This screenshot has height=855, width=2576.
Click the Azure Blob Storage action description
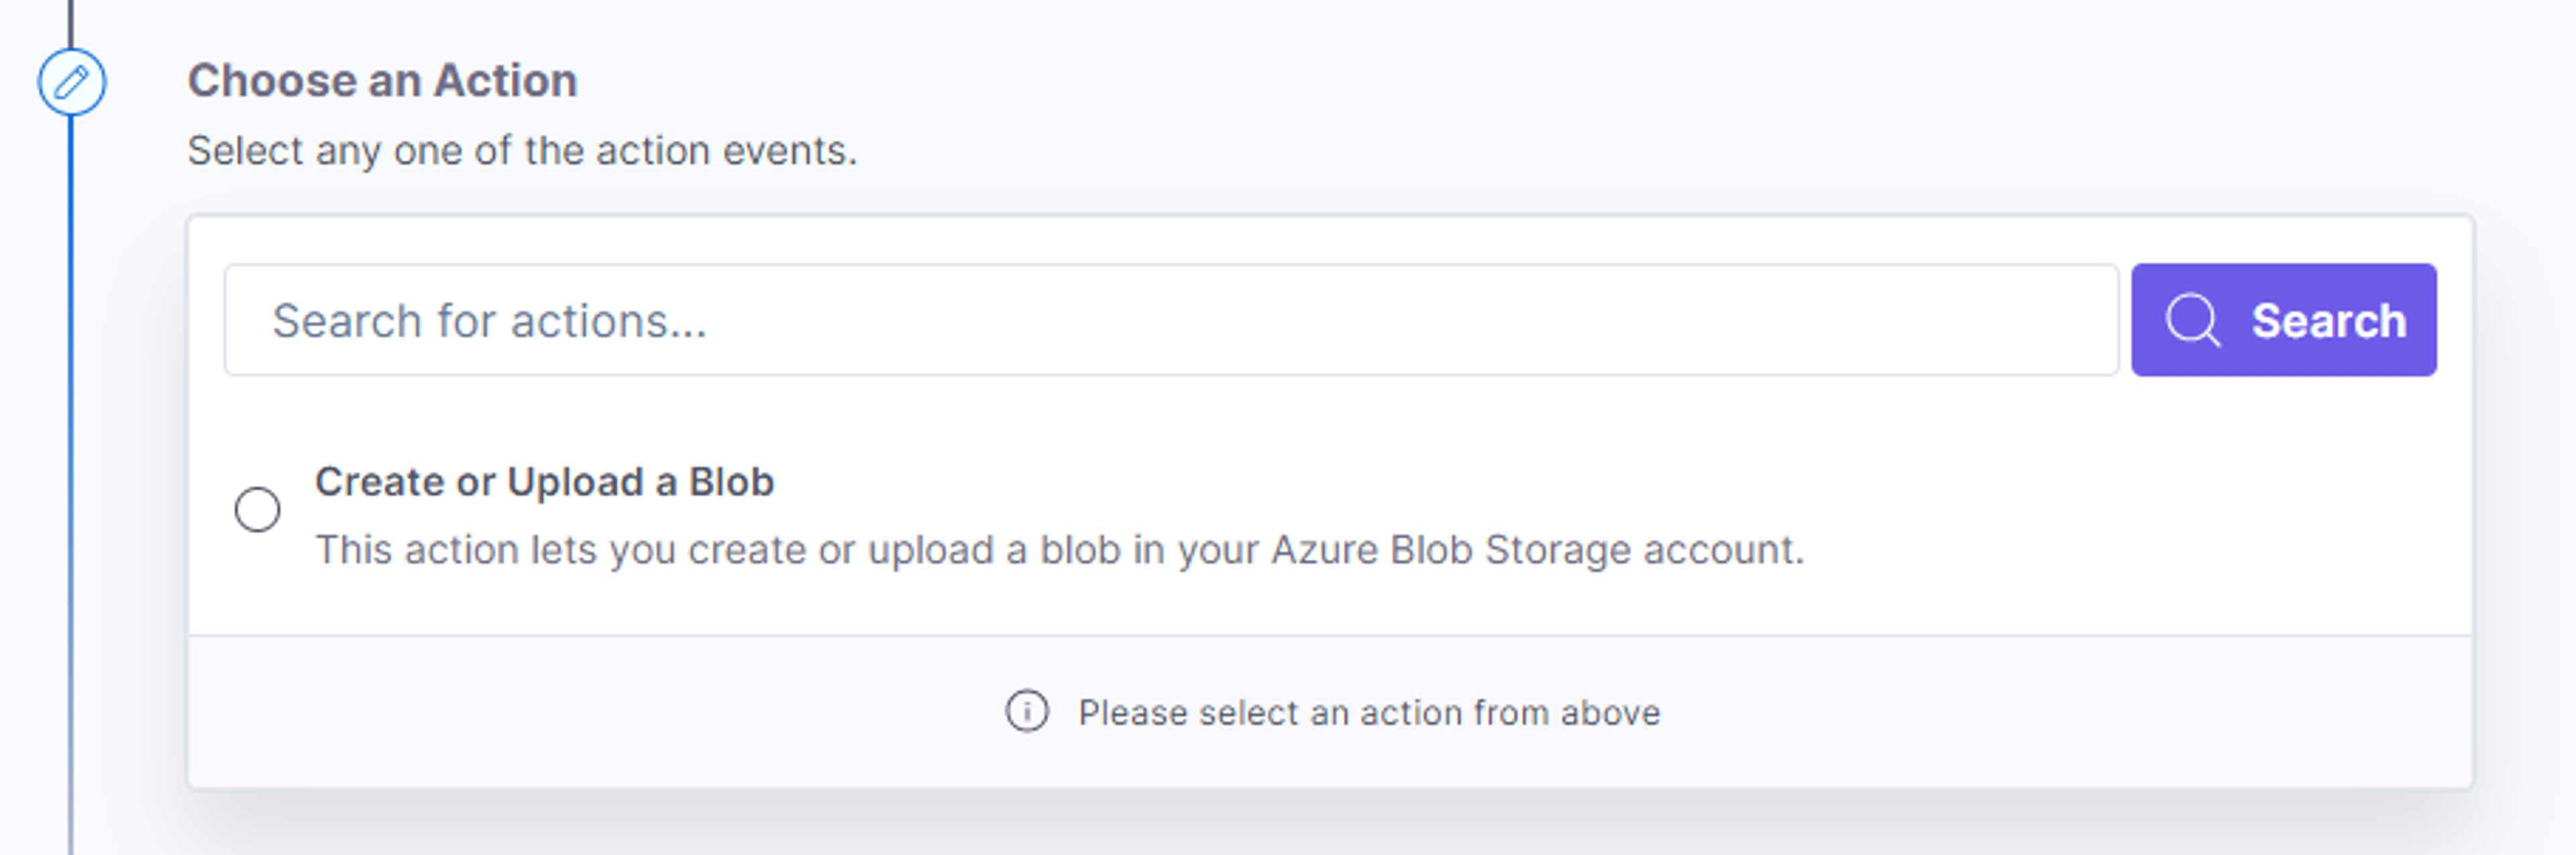click(1060, 550)
